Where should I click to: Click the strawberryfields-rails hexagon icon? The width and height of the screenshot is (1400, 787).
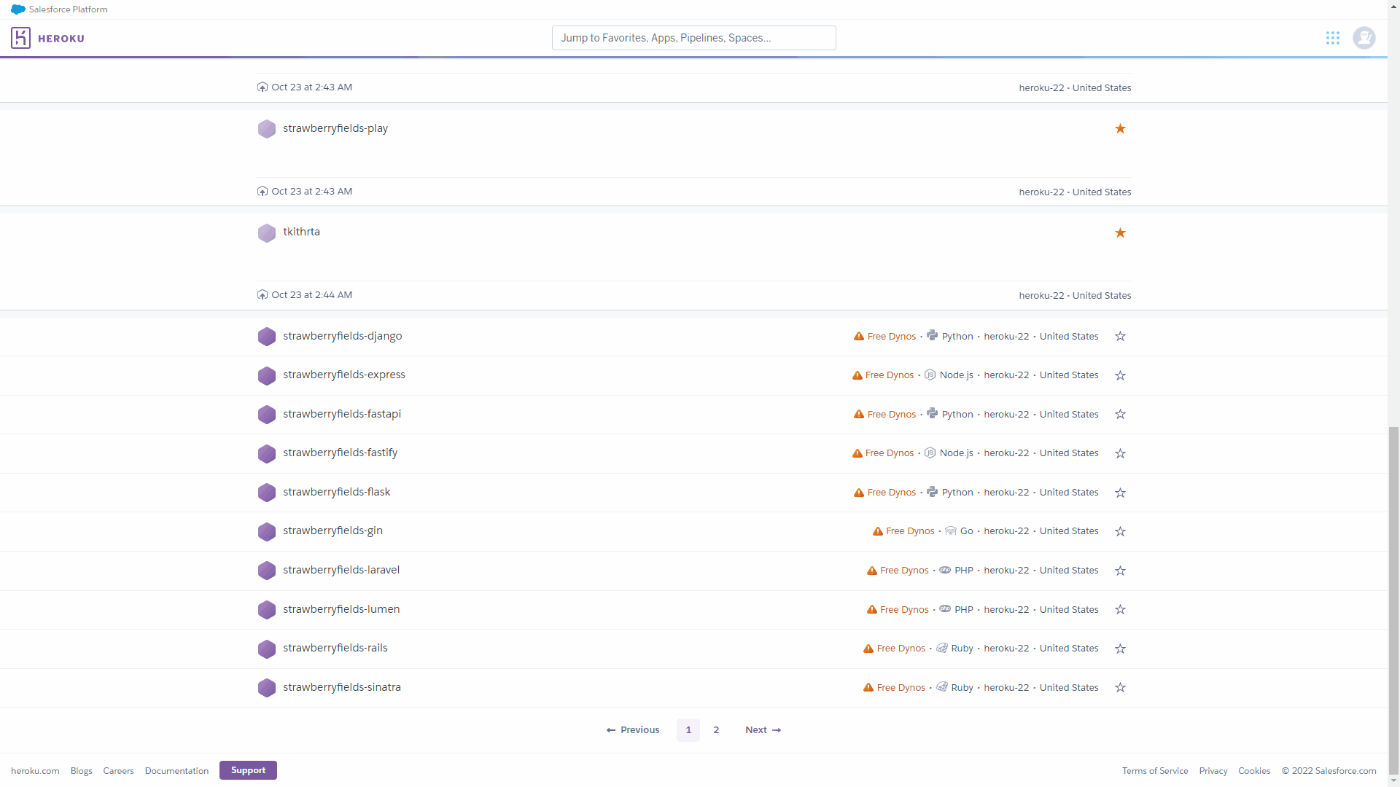[x=267, y=649]
